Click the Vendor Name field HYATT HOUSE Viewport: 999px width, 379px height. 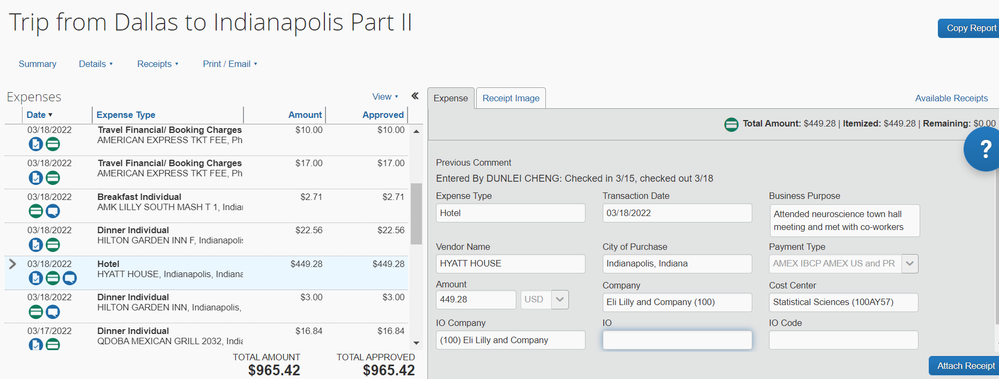[x=510, y=264]
